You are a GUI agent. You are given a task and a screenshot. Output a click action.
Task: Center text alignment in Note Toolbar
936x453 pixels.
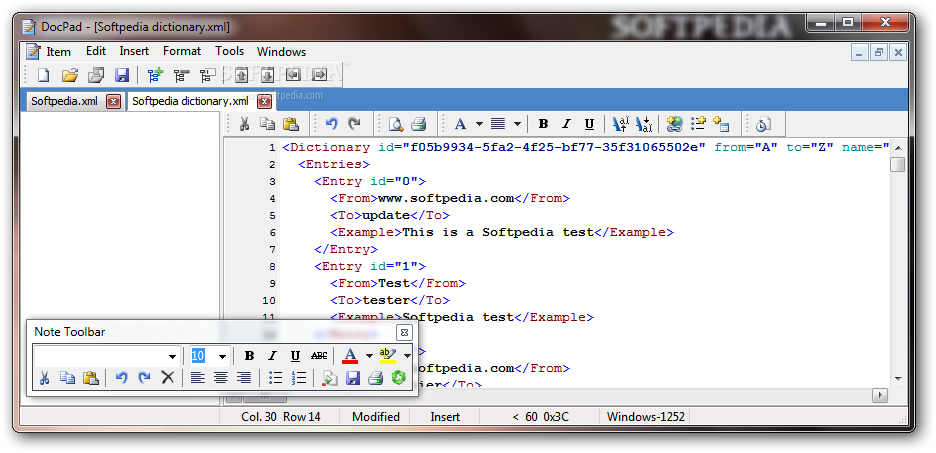[221, 377]
